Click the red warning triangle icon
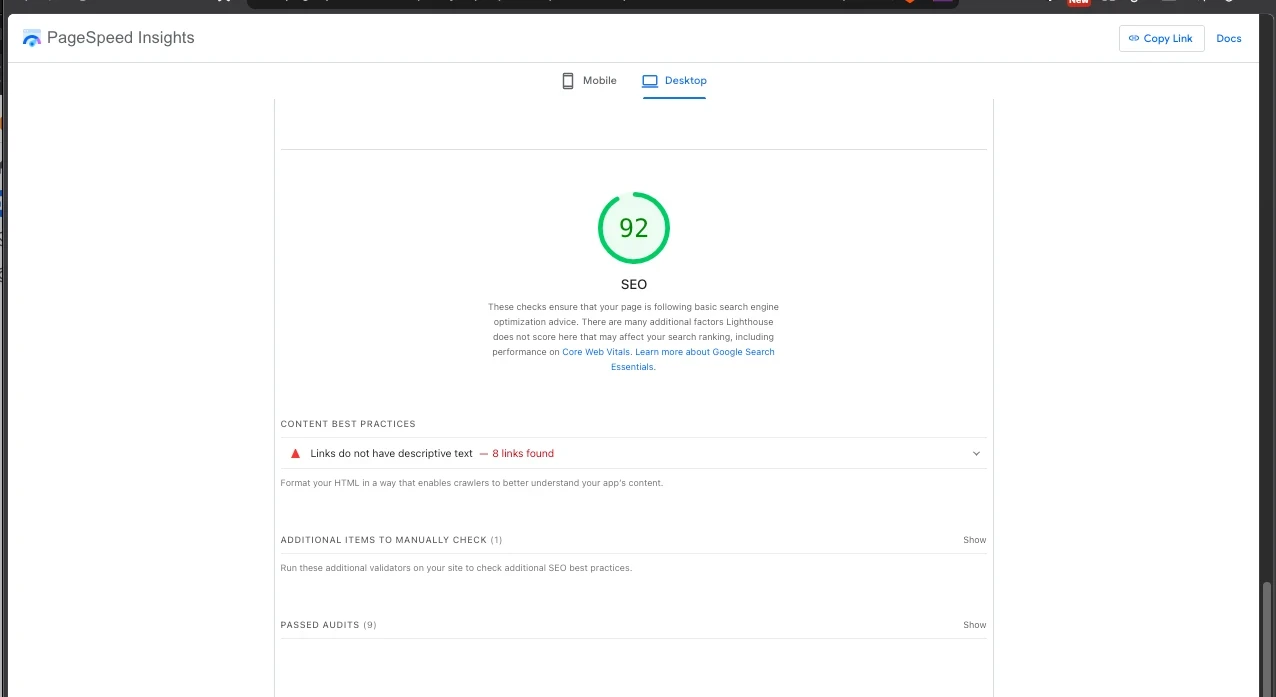 295,453
